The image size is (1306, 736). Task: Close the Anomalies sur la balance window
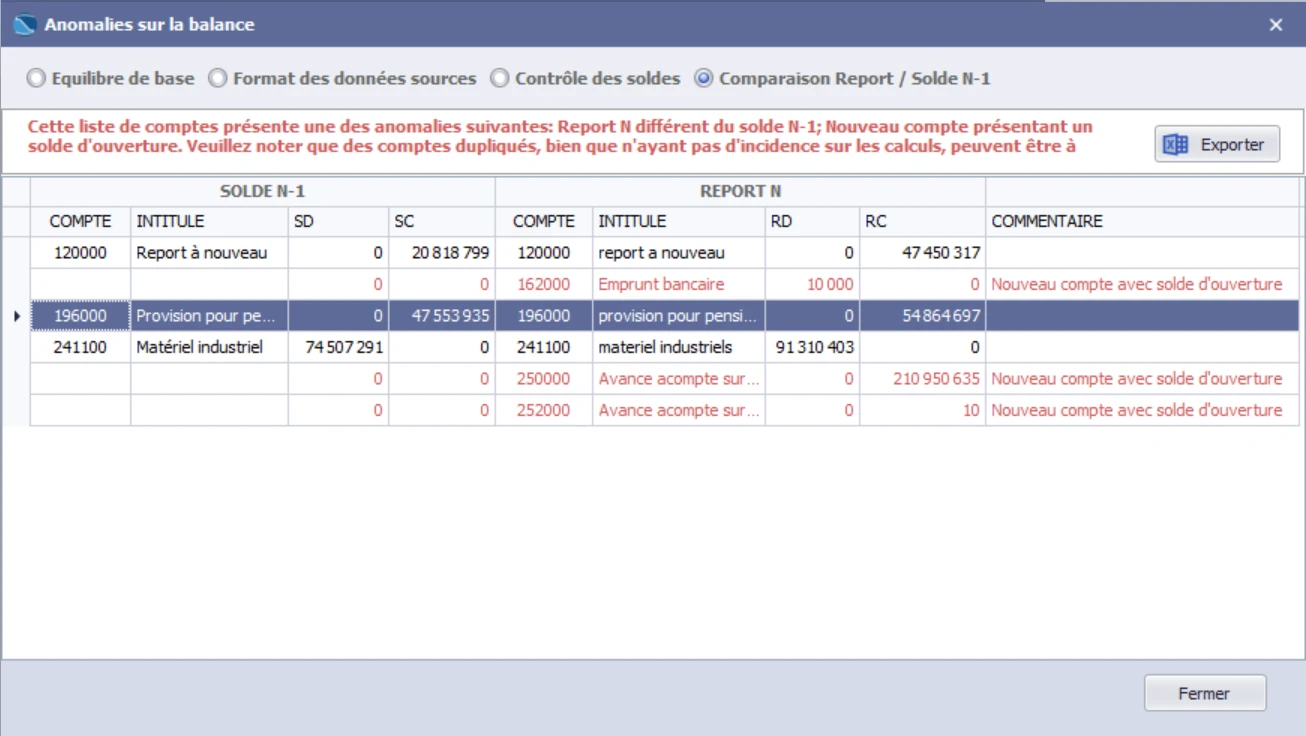[x=1276, y=25]
